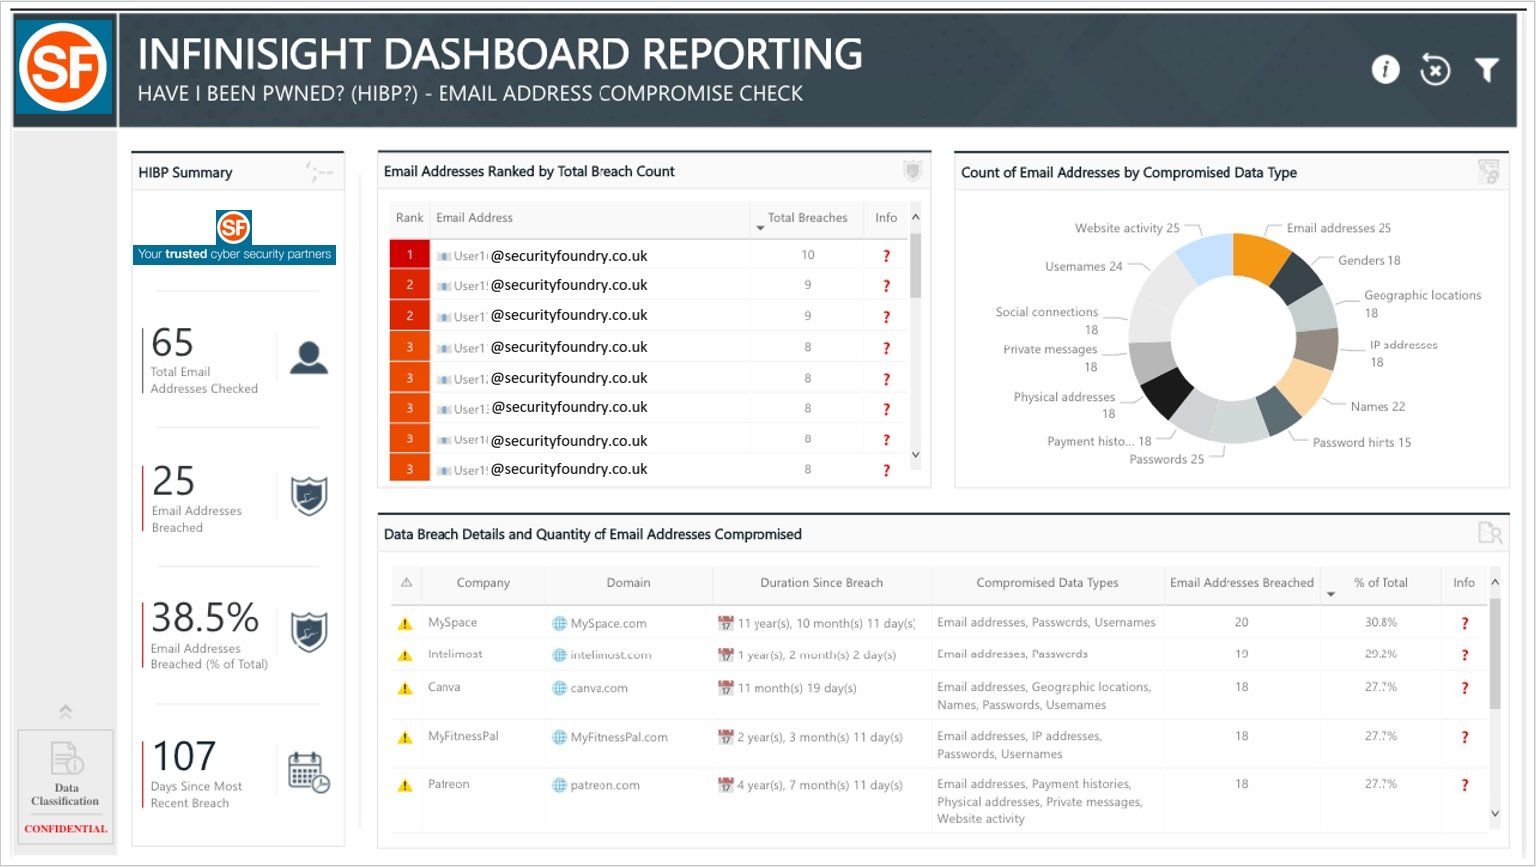Click the "Usernames 24" chart label

1084,267
